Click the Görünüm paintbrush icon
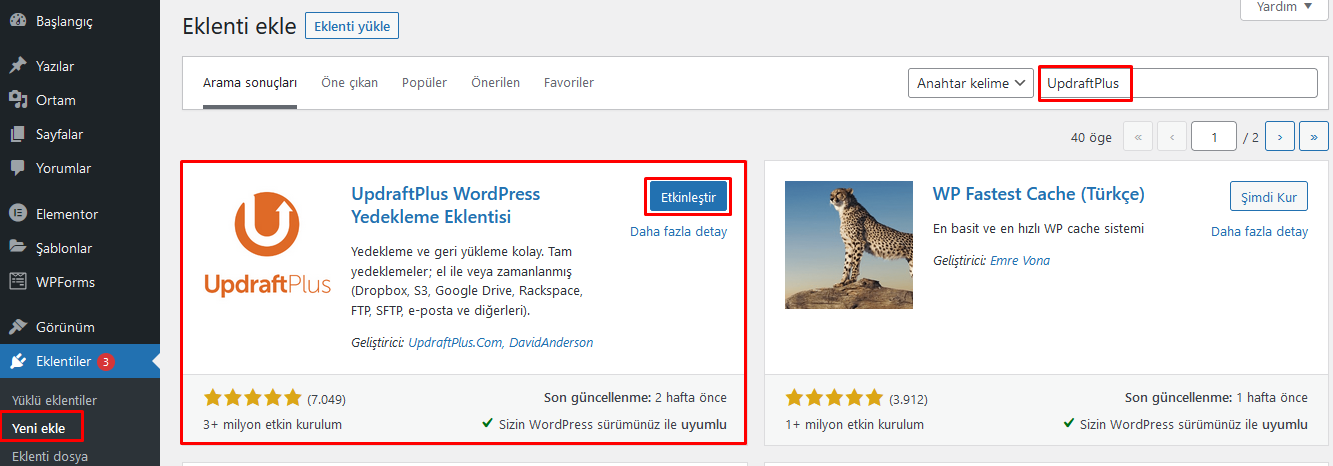 pyautogui.click(x=18, y=327)
